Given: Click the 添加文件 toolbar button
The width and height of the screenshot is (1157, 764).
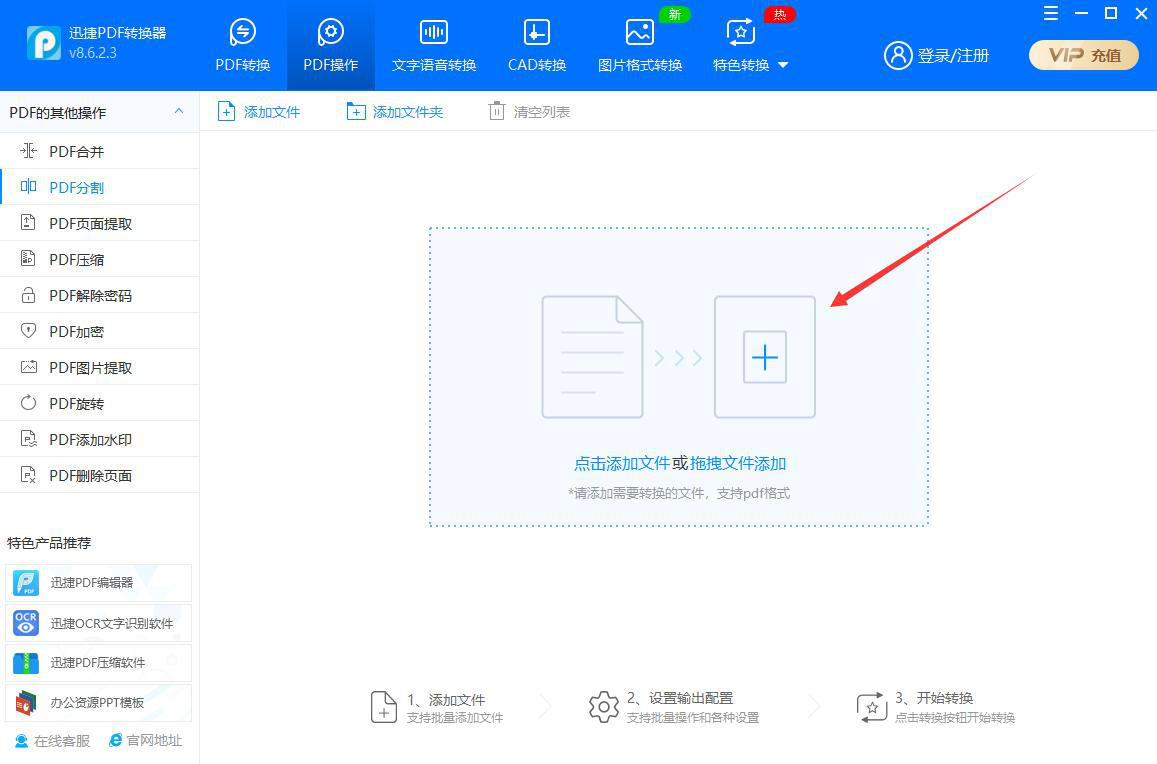Looking at the screenshot, I should click(259, 111).
